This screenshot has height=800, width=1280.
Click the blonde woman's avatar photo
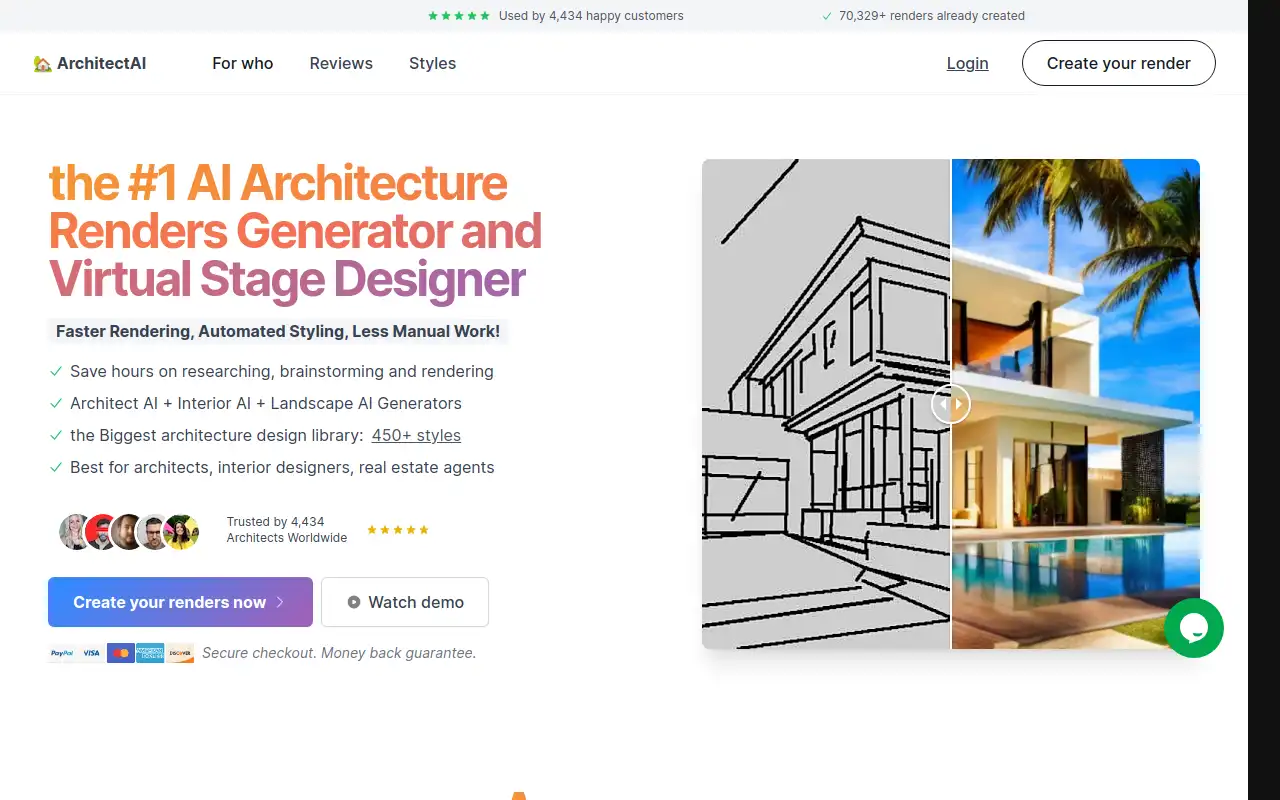[x=75, y=532]
